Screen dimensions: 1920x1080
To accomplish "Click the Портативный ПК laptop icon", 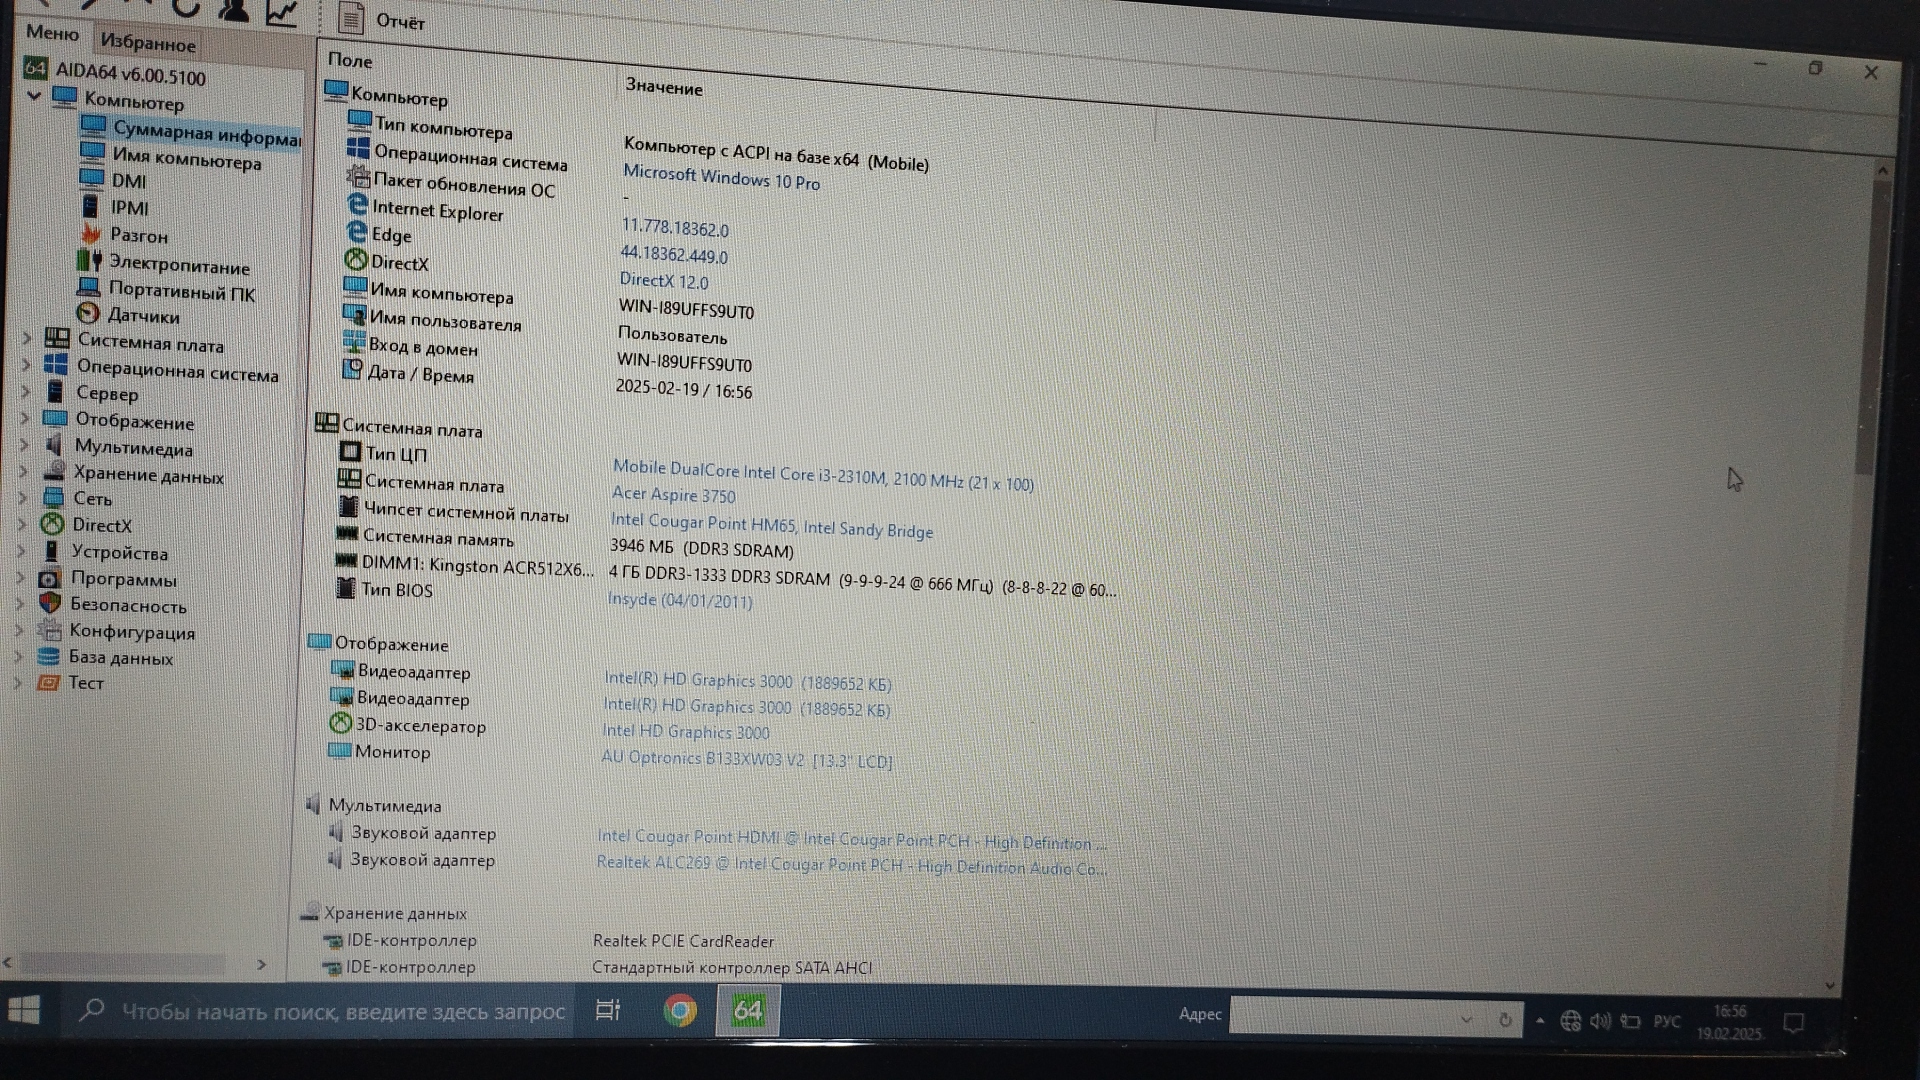I will (88, 287).
